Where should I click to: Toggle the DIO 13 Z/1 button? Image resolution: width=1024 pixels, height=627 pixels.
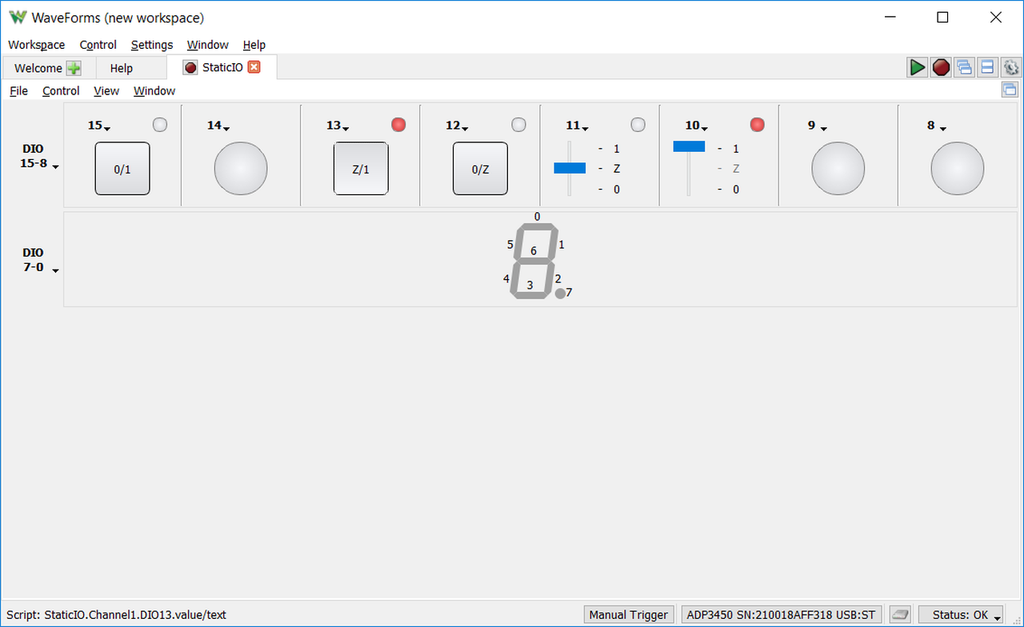point(360,169)
